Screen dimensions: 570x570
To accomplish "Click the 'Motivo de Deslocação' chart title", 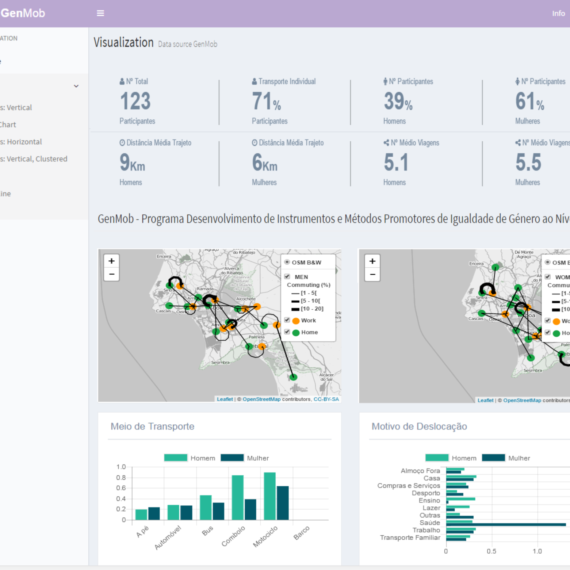I will [x=419, y=426].
